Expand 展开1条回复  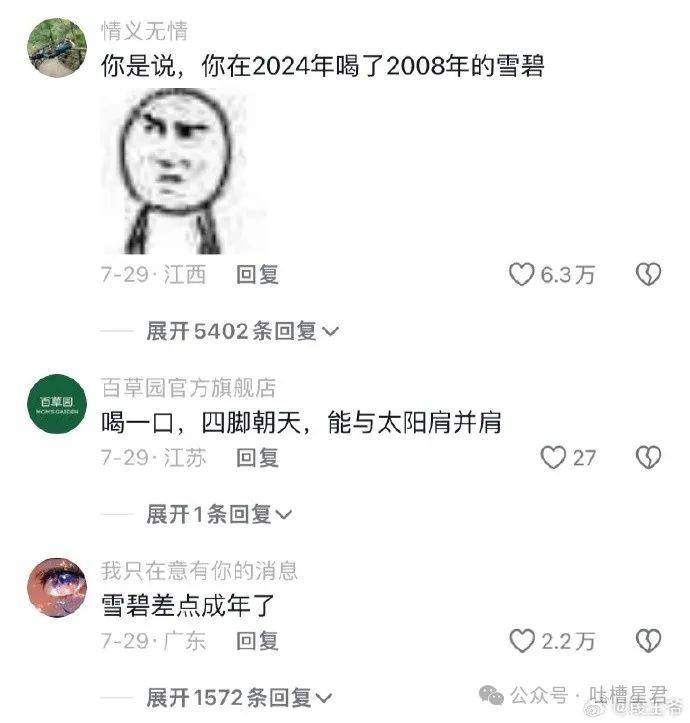(x=219, y=514)
